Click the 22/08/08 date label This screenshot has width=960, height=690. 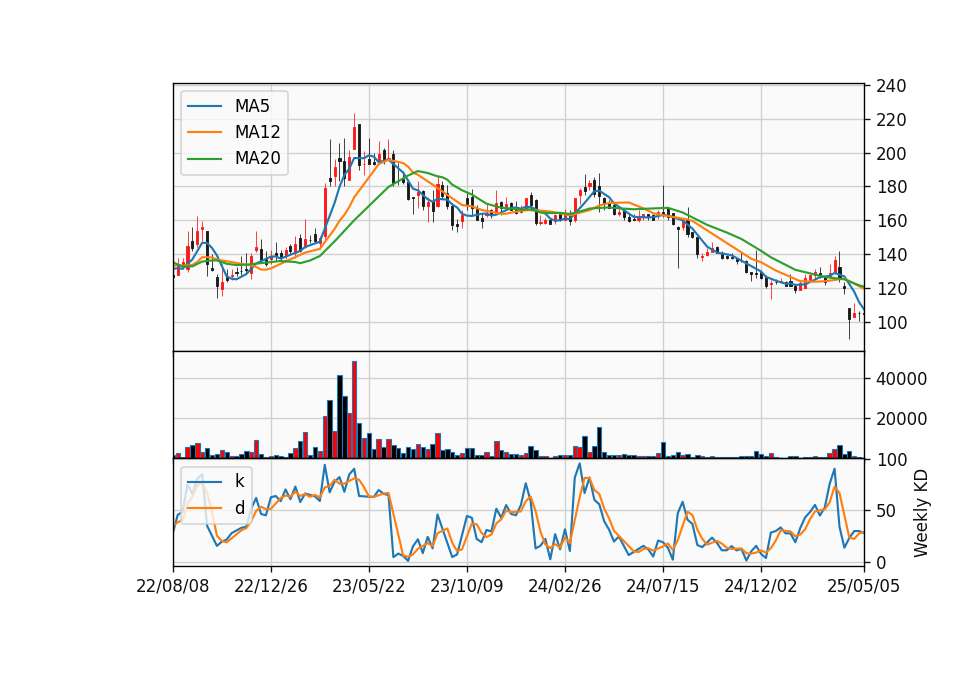click(173, 586)
